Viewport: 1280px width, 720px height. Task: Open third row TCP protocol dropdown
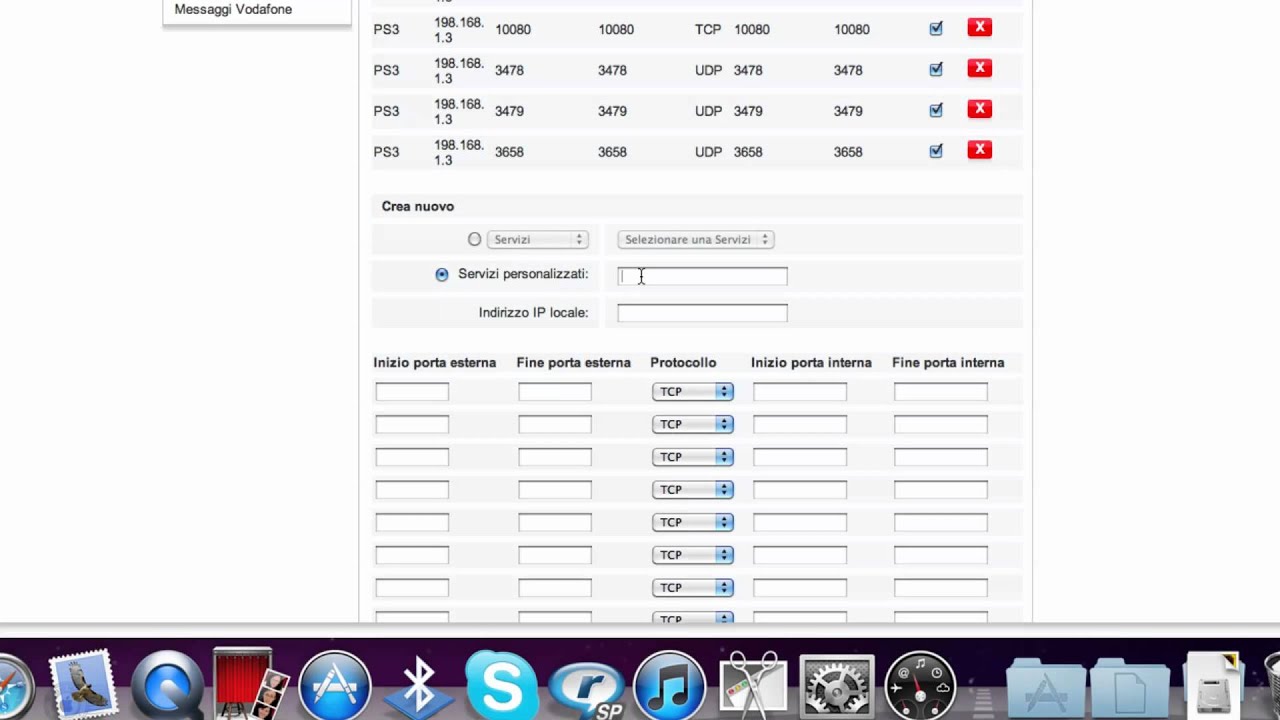tap(693, 457)
